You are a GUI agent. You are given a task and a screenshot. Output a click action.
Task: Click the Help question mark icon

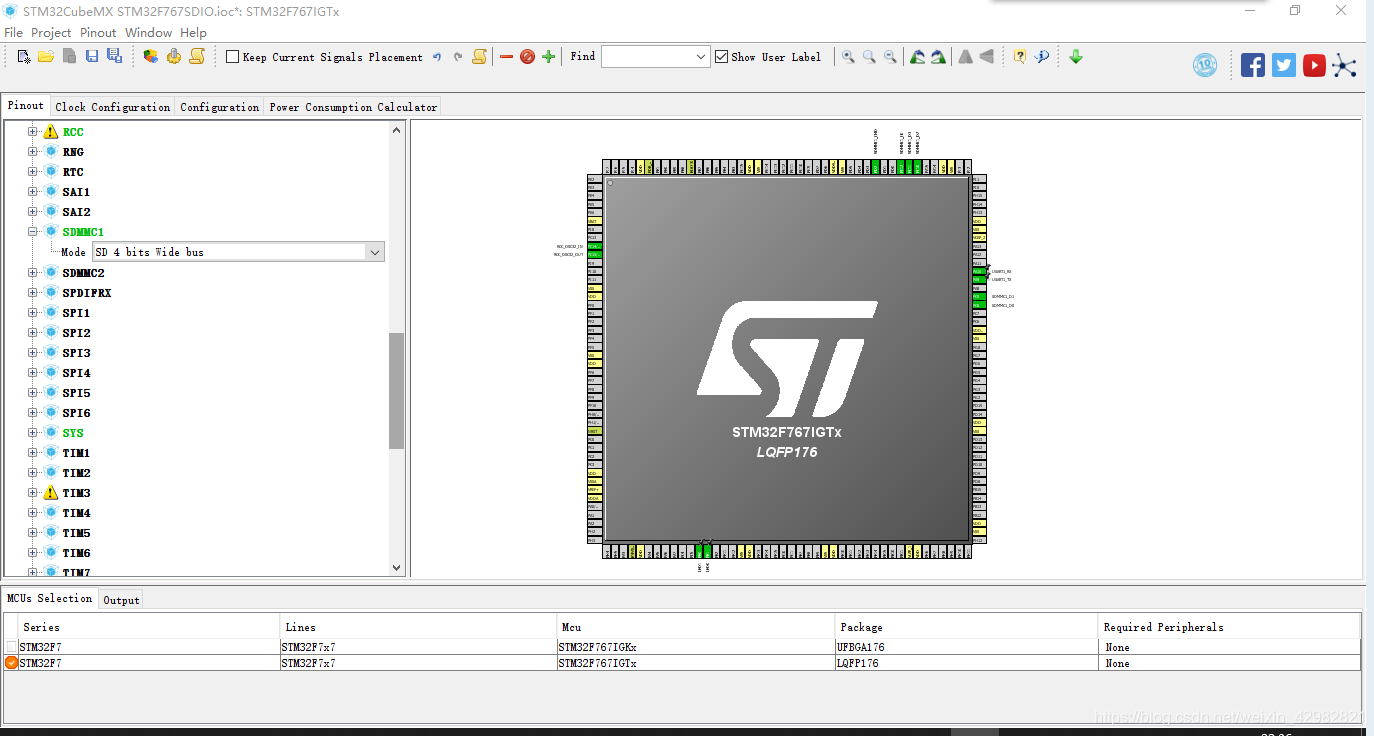pyautogui.click(x=1019, y=57)
